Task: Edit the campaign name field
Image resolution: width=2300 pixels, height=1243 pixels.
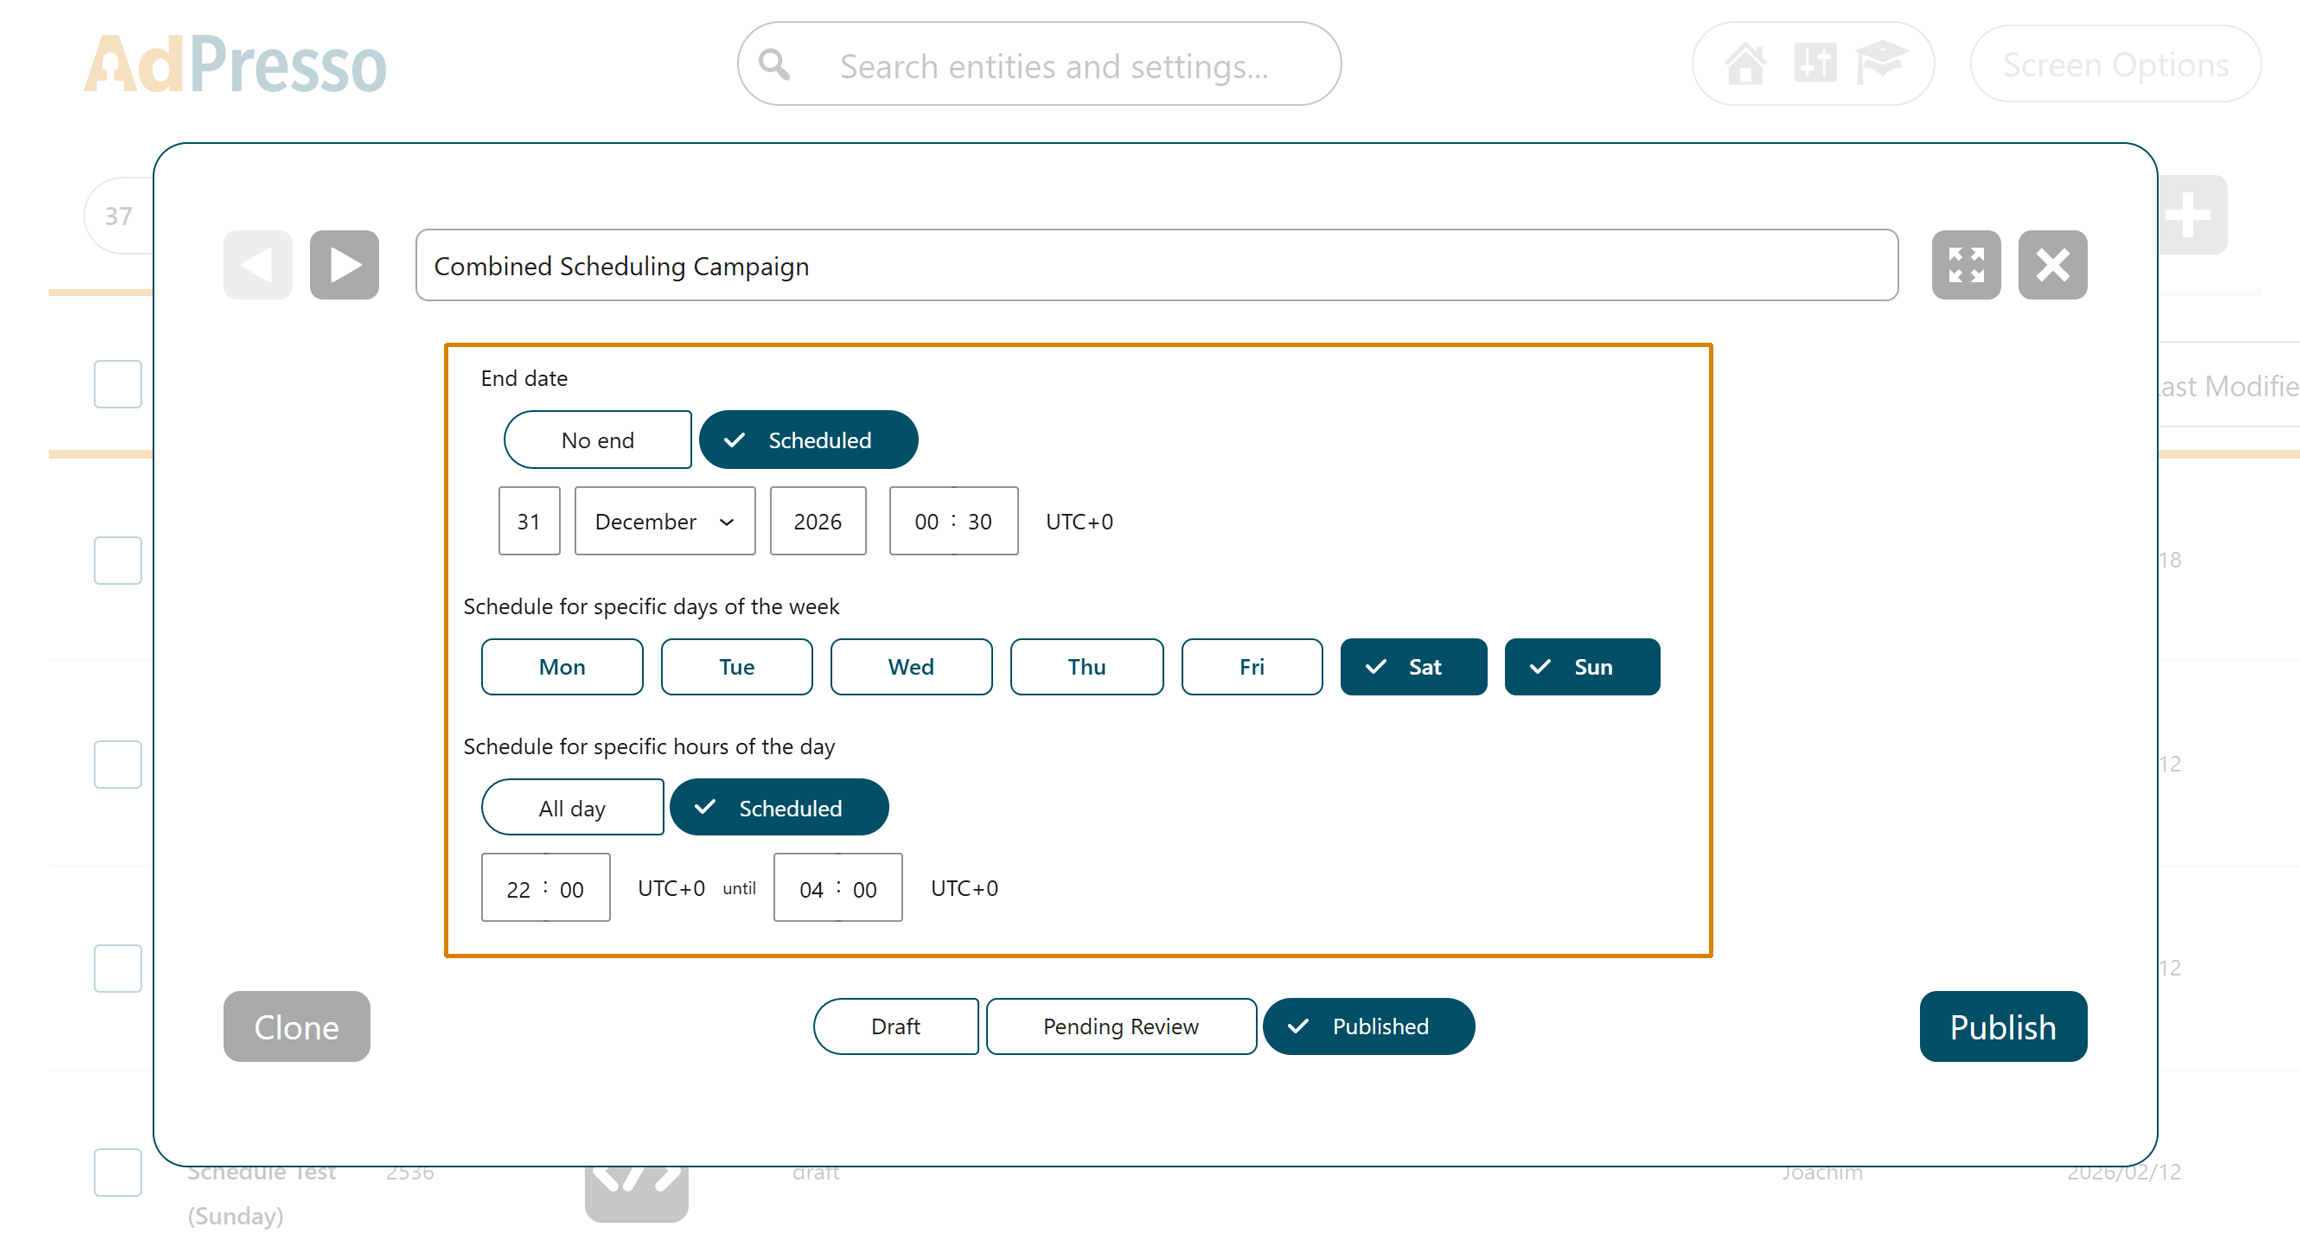Action: 1156,265
